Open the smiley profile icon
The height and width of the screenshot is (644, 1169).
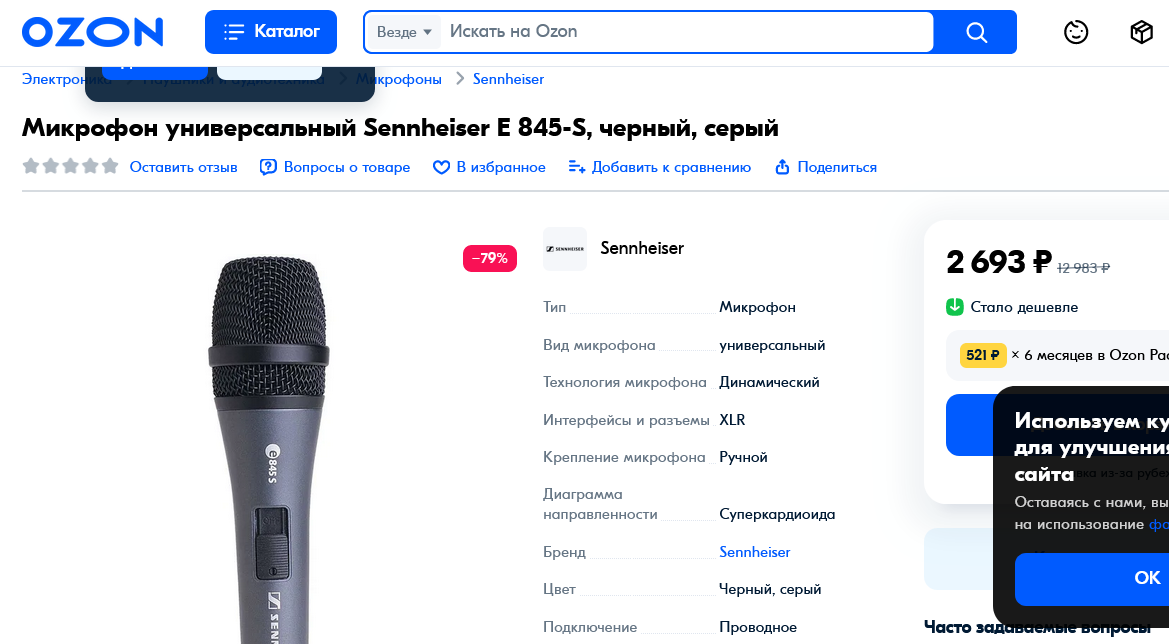[1076, 32]
